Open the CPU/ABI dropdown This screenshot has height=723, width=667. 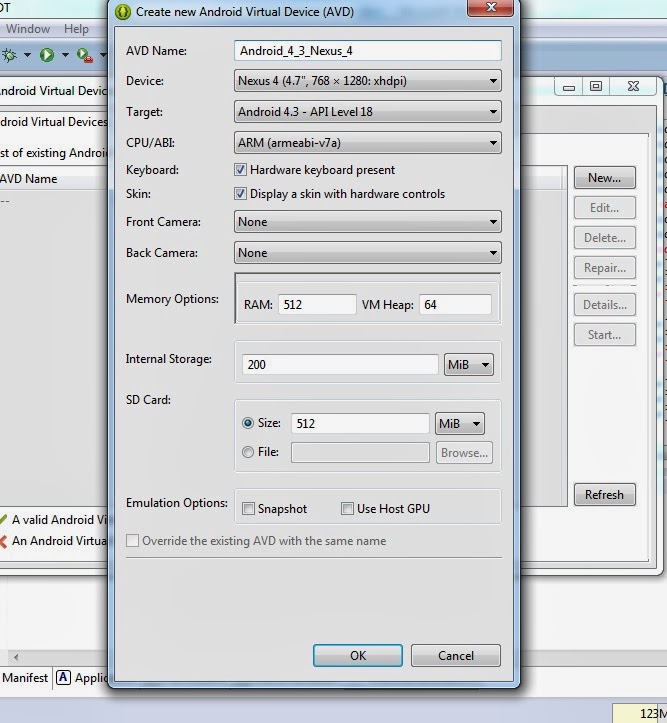tap(368, 142)
